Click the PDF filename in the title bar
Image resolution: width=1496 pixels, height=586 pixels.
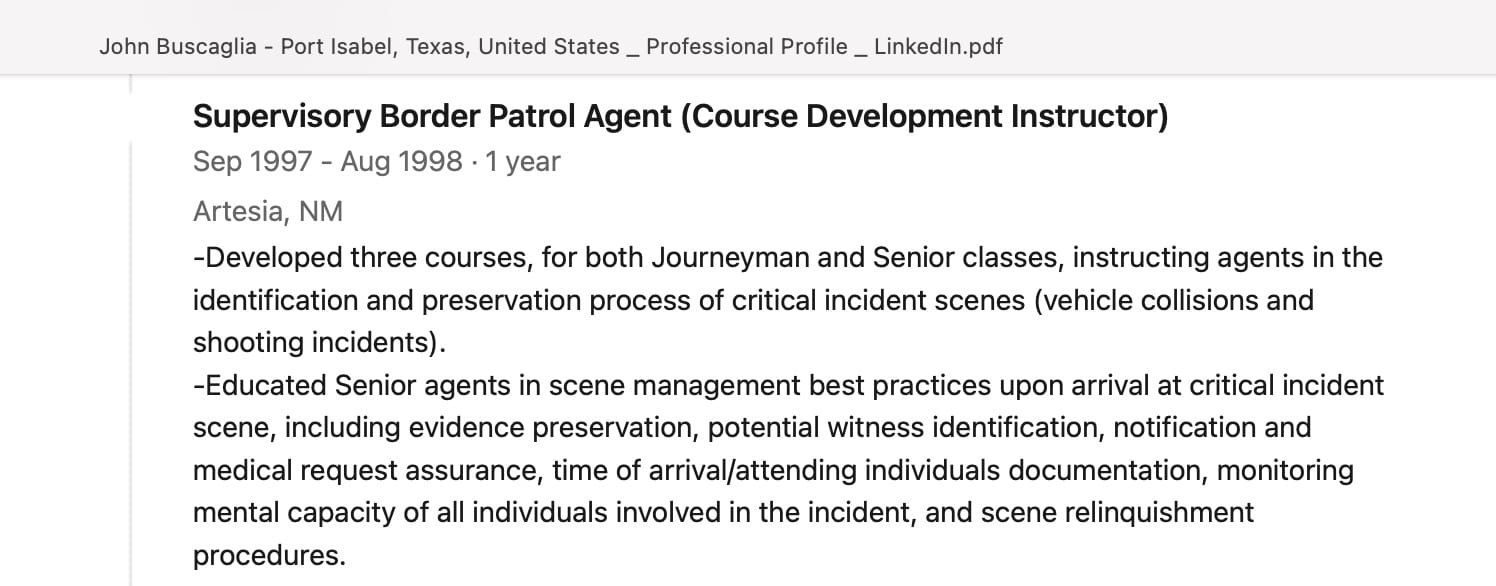point(551,47)
